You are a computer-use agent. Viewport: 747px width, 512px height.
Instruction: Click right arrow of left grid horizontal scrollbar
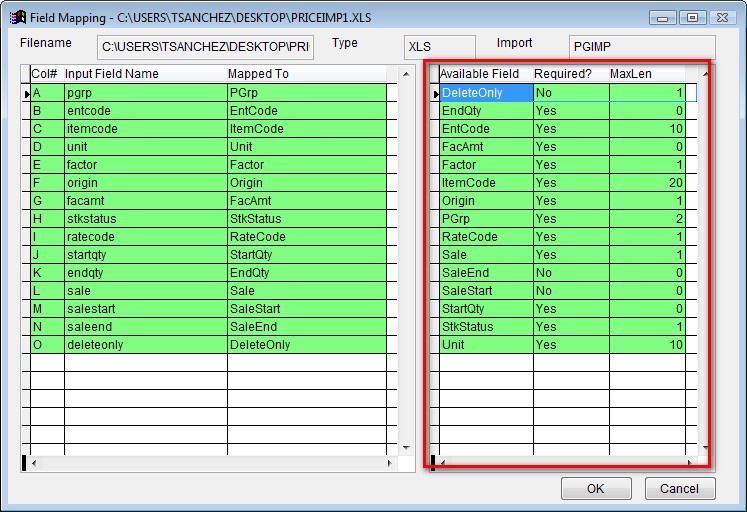click(390, 463)
